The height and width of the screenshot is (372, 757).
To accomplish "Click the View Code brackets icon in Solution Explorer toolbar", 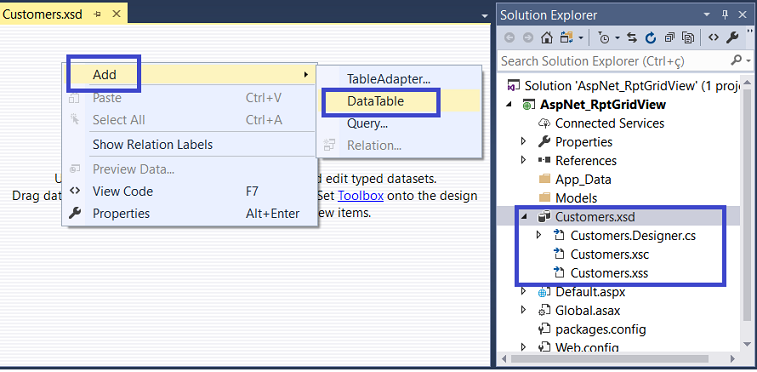I will tap(713, 38).
